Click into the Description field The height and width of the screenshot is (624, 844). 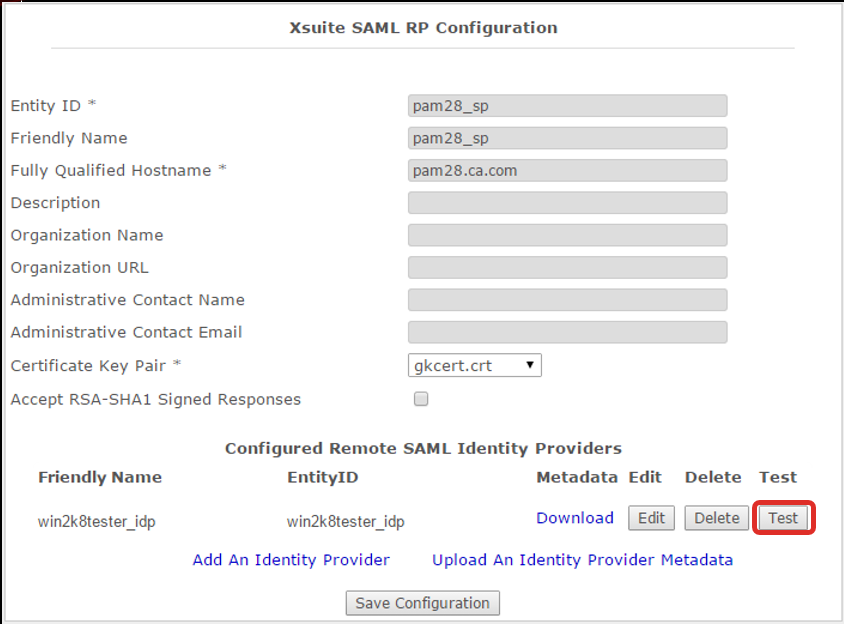[567, 203]
